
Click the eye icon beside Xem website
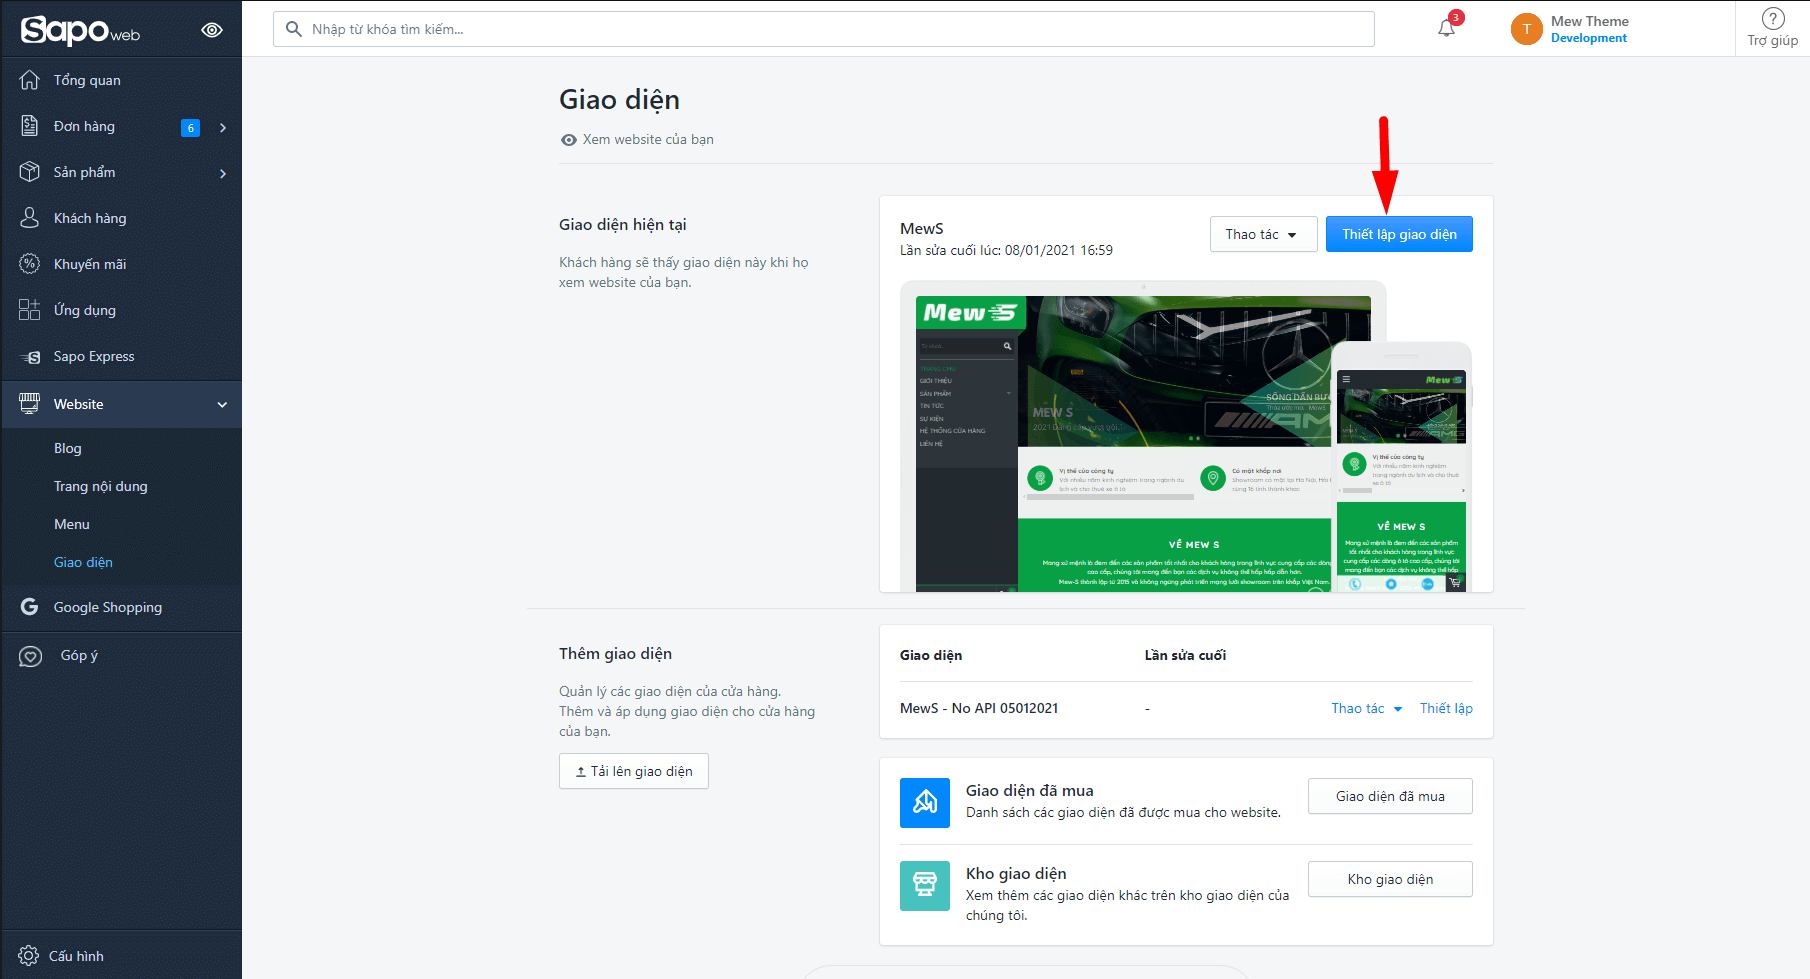tap(569, 140)
